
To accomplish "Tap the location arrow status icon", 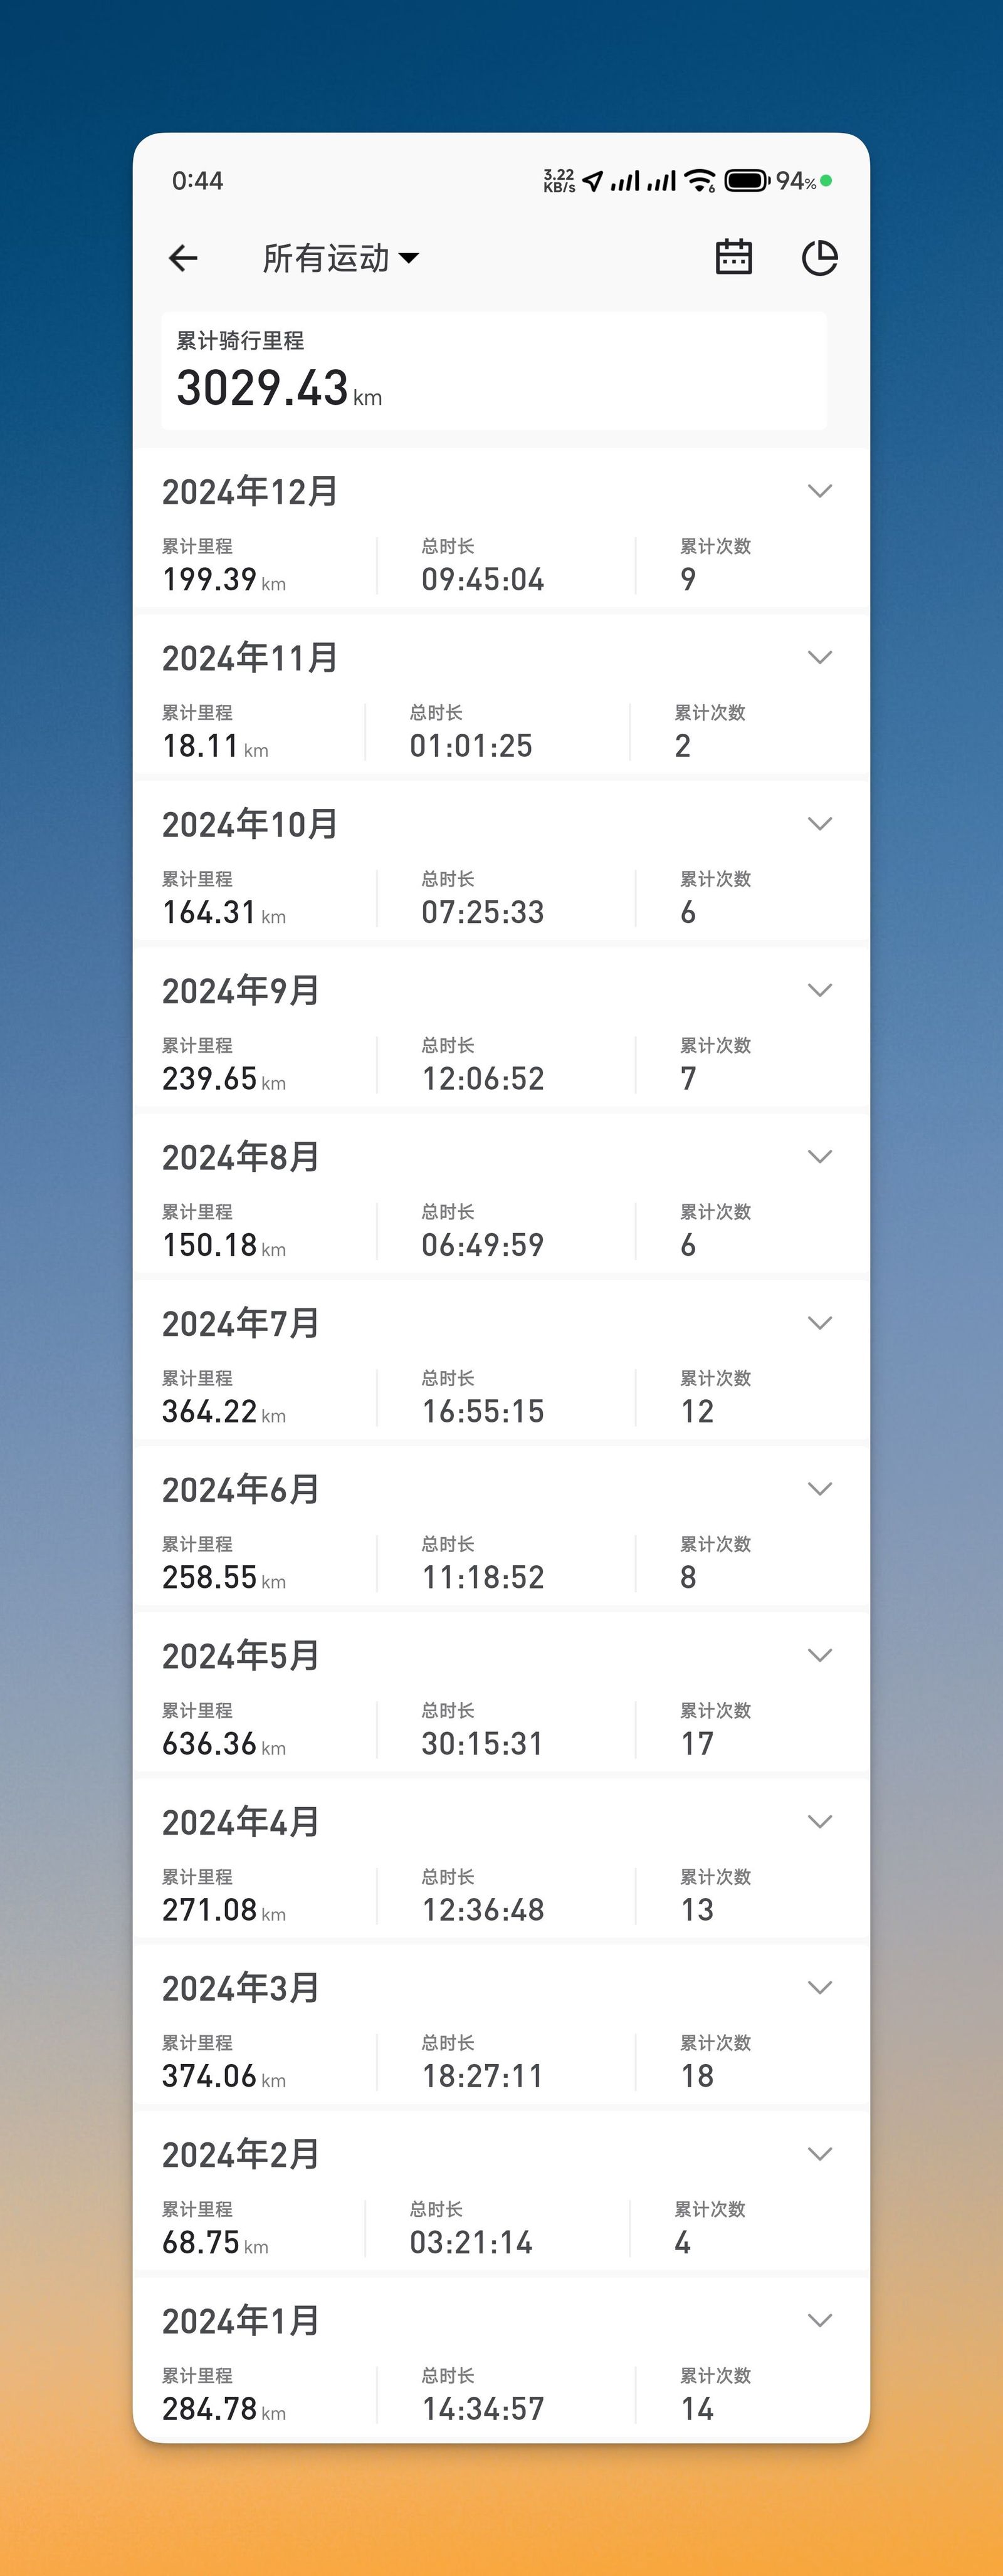I will 593,181.
